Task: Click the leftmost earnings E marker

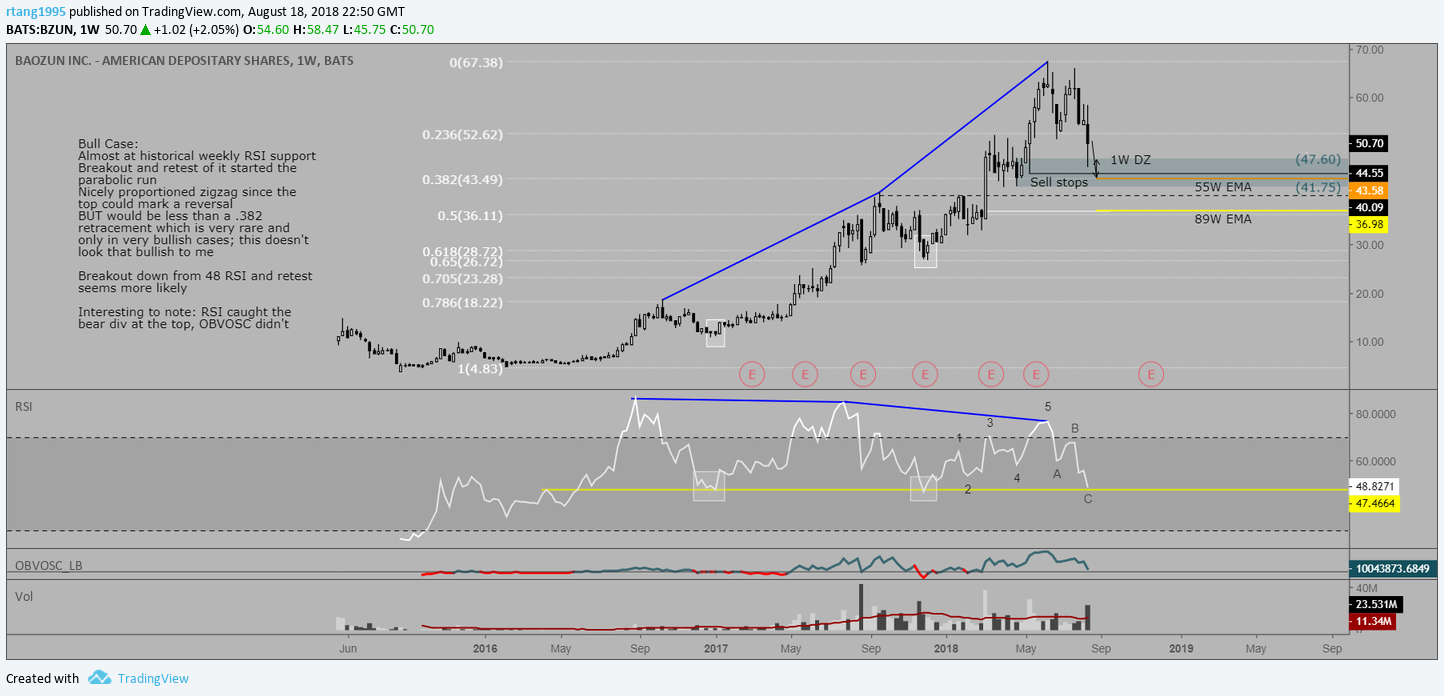Action: [752, 375]
